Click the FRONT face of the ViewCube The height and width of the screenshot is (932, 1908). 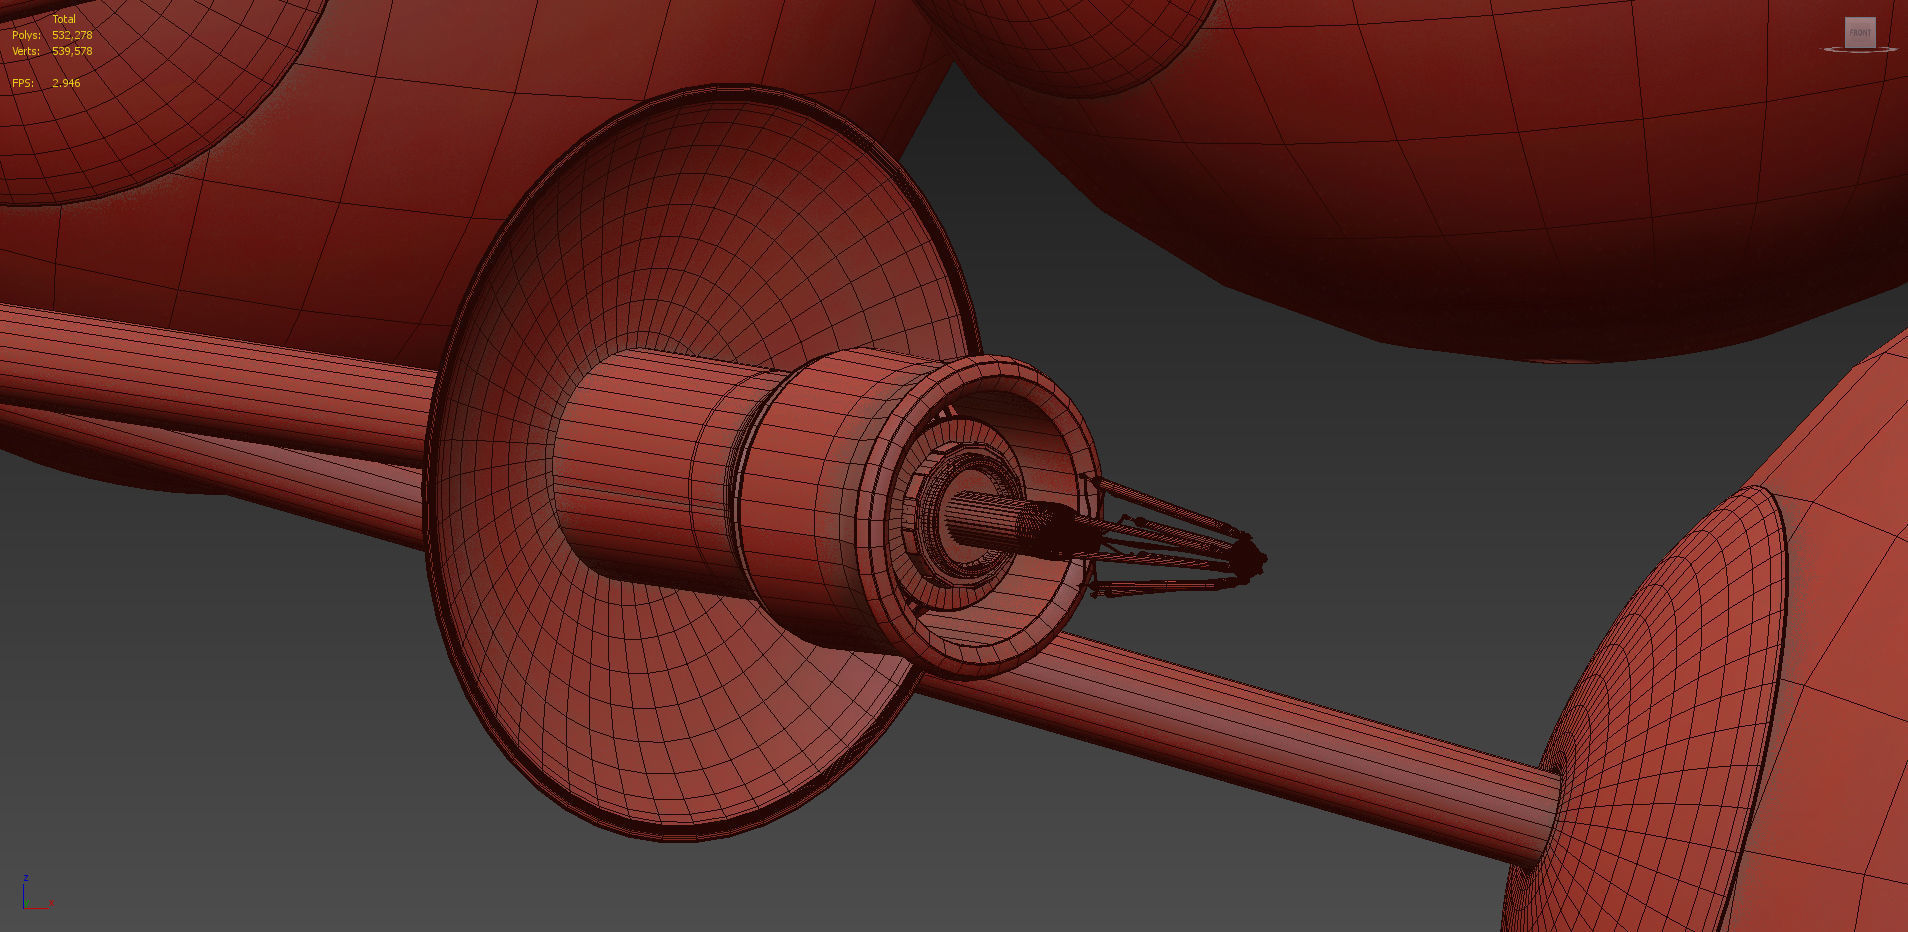coord(1860,32)
